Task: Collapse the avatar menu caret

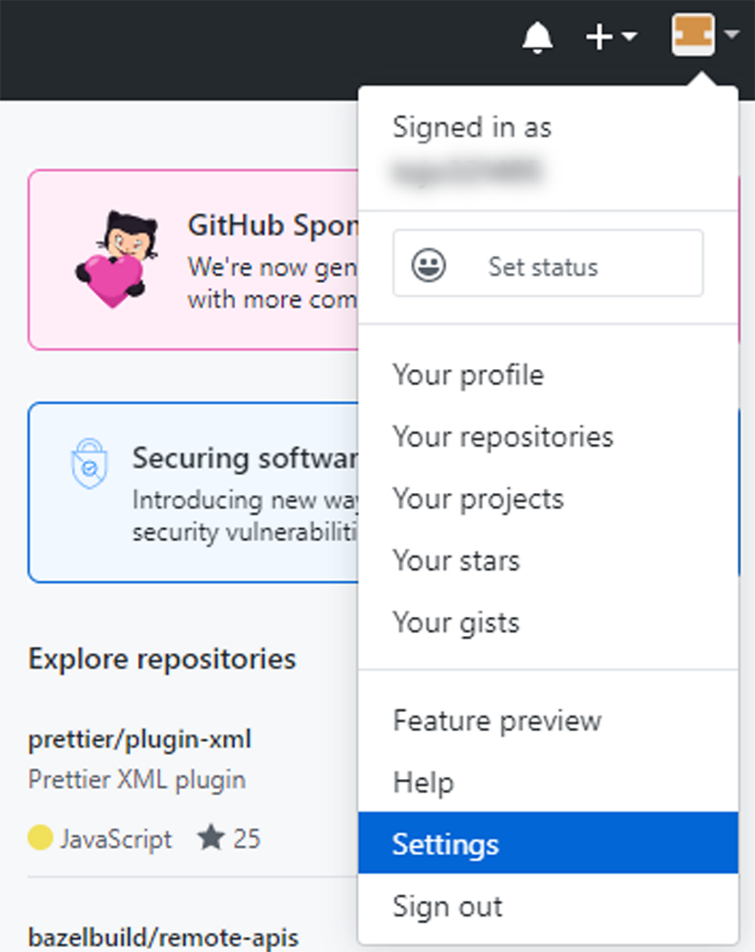Action: [731, 36]
